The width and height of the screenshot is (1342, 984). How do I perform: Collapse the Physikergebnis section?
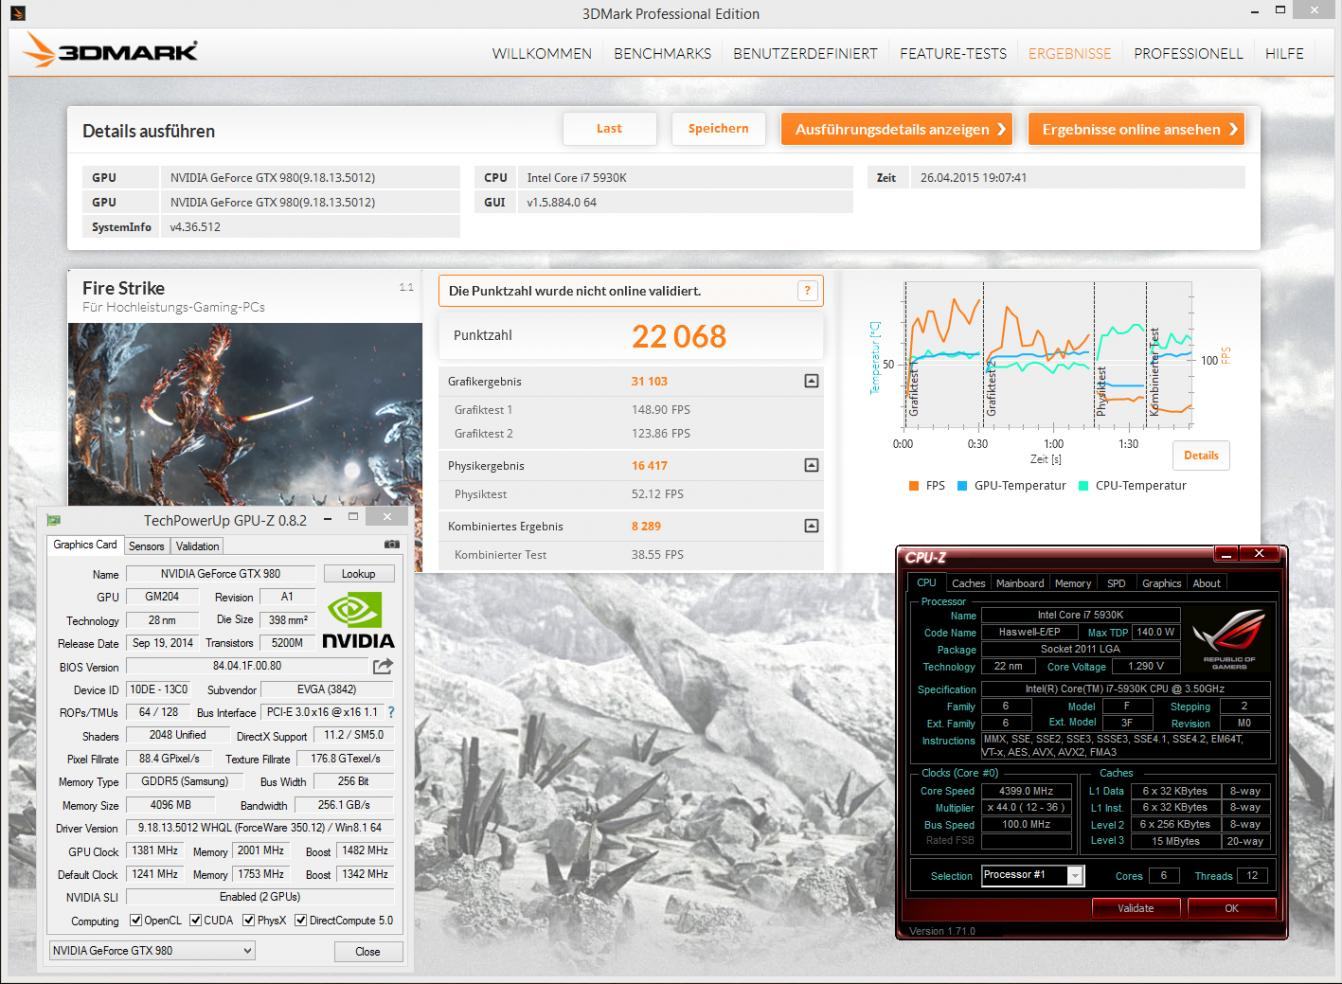coord(811,465)
